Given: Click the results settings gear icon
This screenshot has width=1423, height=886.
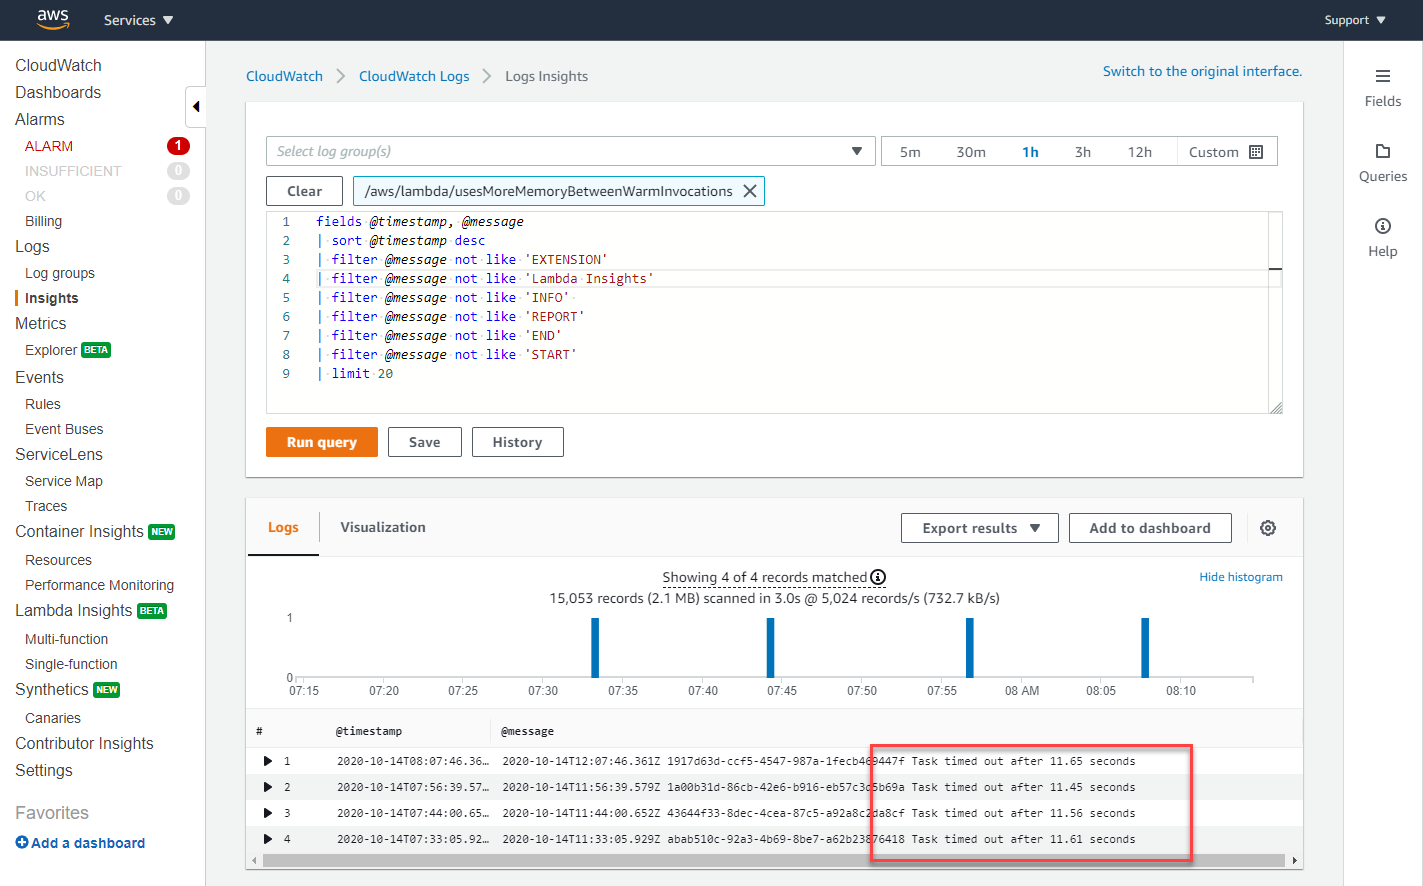Looking at the screenshot, I should click(x=1267, y=528).
